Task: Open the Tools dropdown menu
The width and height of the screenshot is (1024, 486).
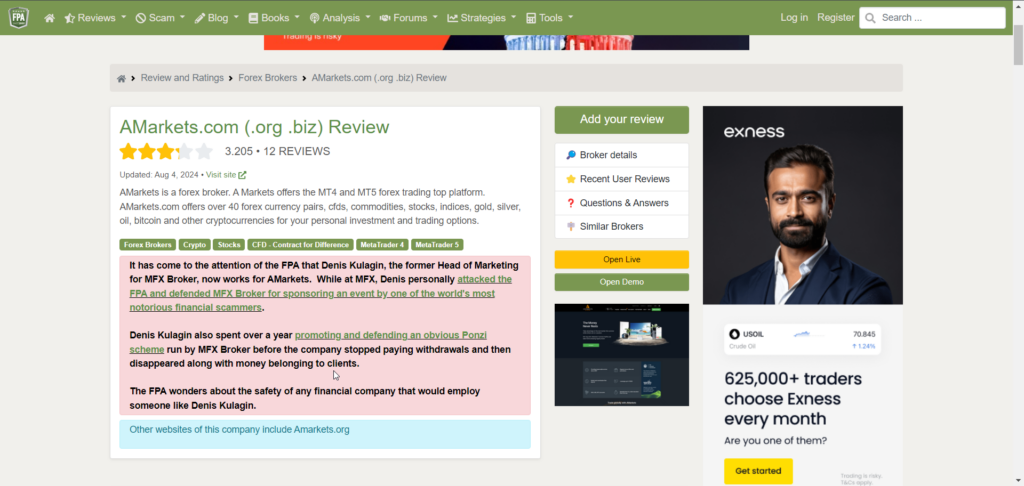Action: (549, 18)
